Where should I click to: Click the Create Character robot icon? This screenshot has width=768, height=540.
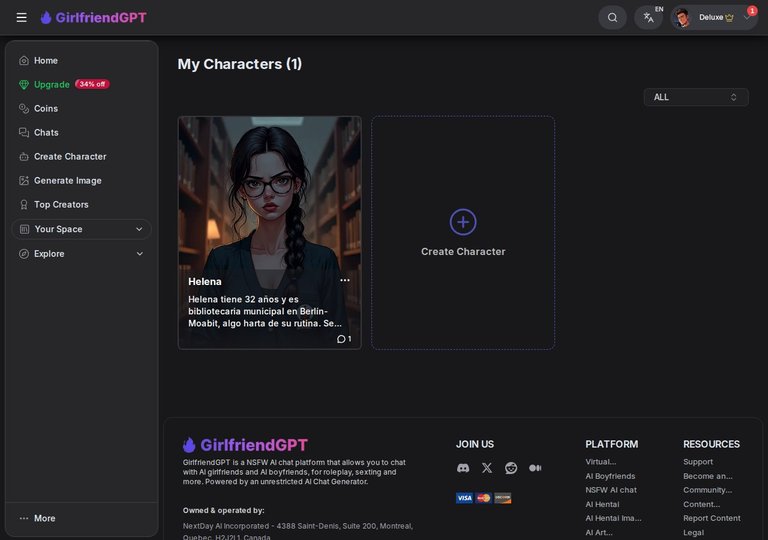coord(24,156)
